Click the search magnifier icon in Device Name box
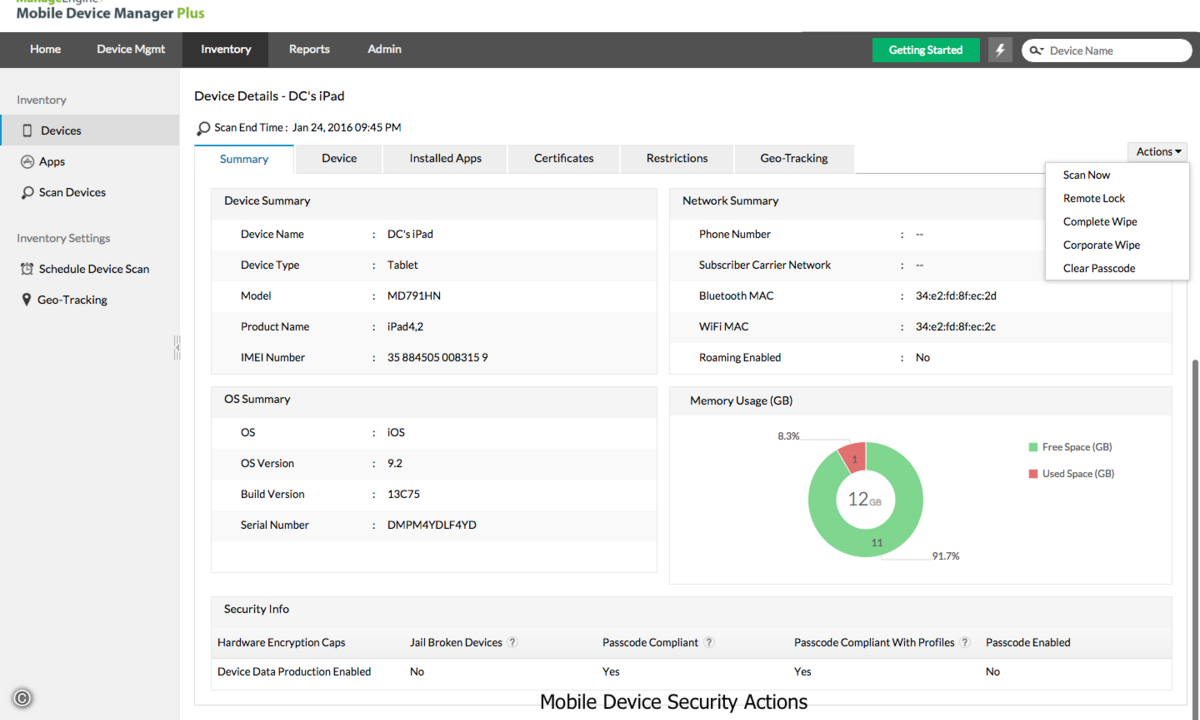This screenshot has width=1200, height=720. [x=1037, y=50]
